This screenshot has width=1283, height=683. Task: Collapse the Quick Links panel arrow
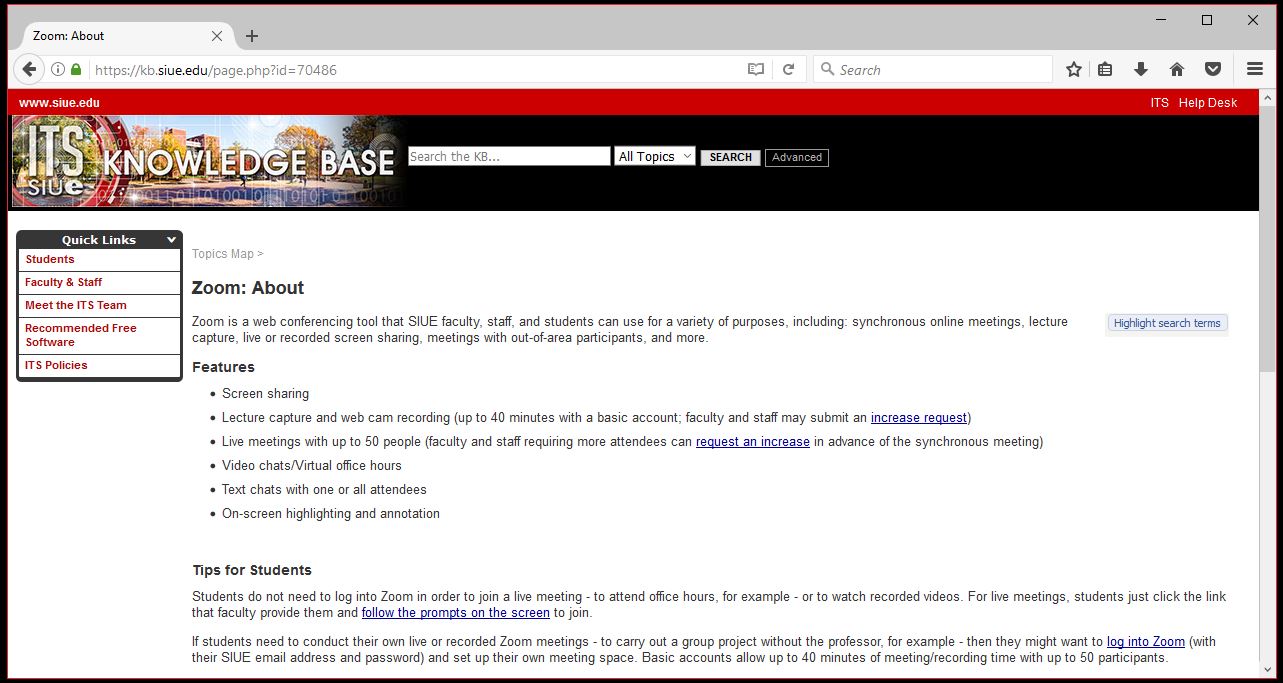pos(171,240)
